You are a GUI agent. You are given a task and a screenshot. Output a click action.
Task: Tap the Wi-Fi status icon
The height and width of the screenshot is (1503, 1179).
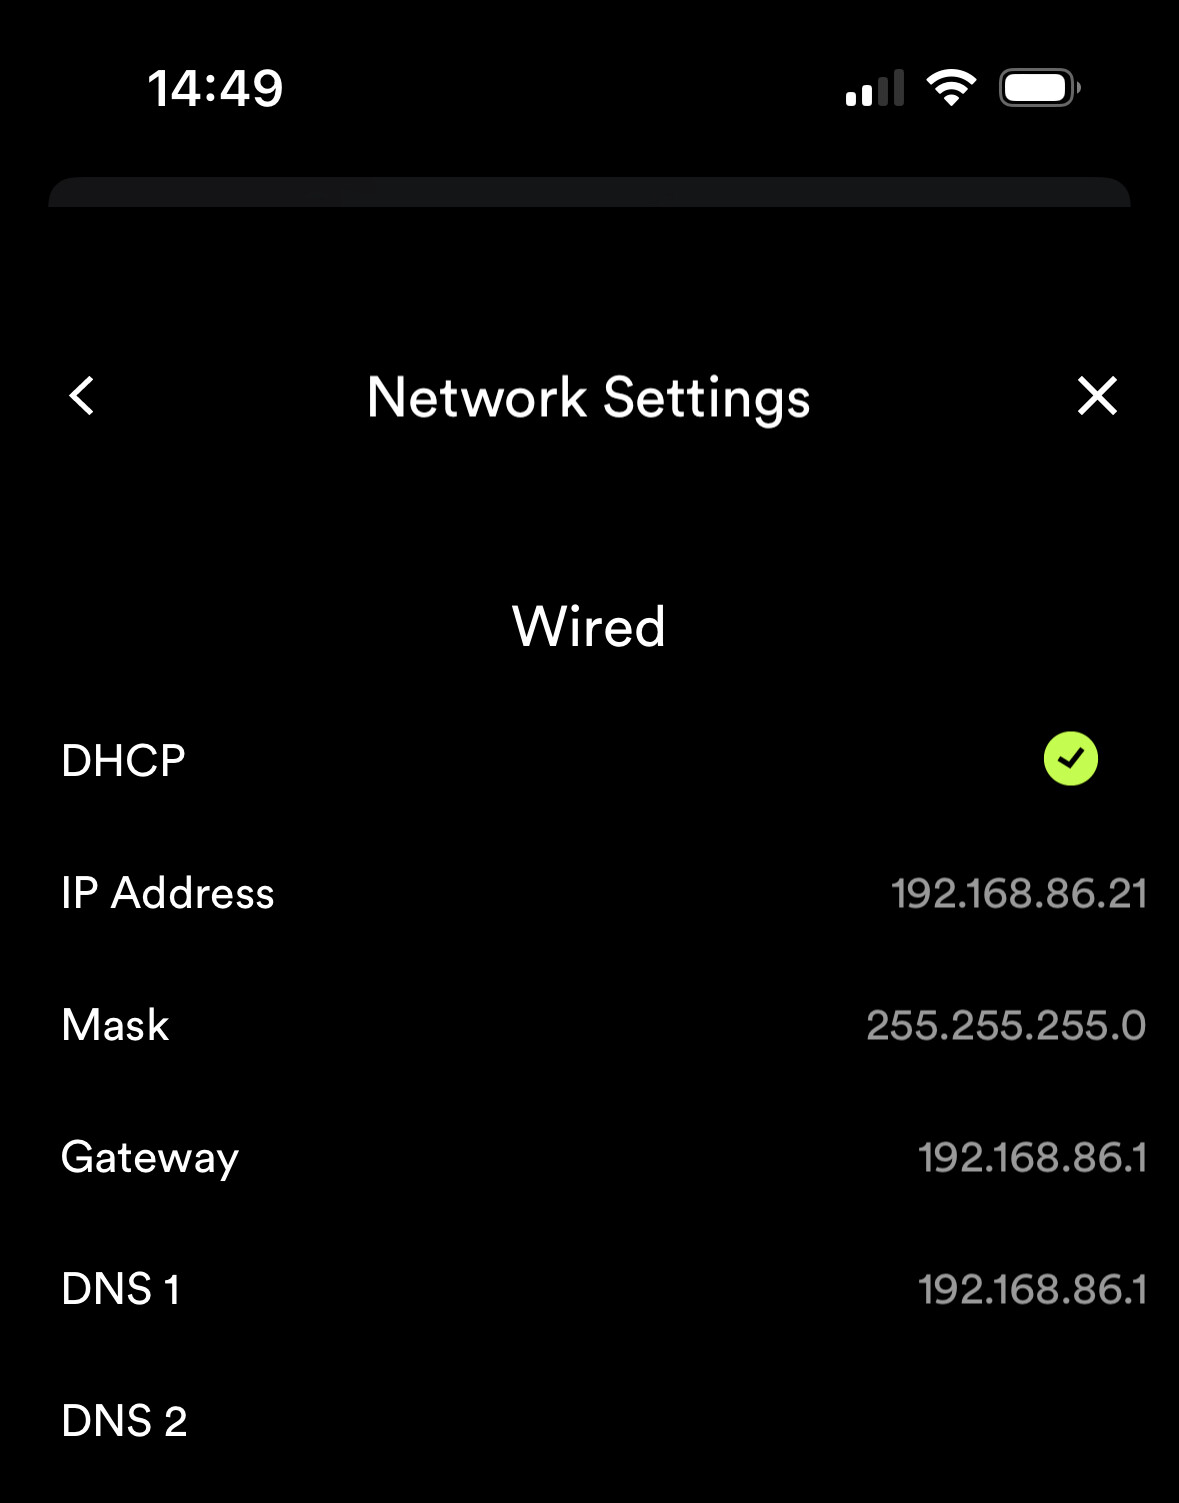click(951, 88)
